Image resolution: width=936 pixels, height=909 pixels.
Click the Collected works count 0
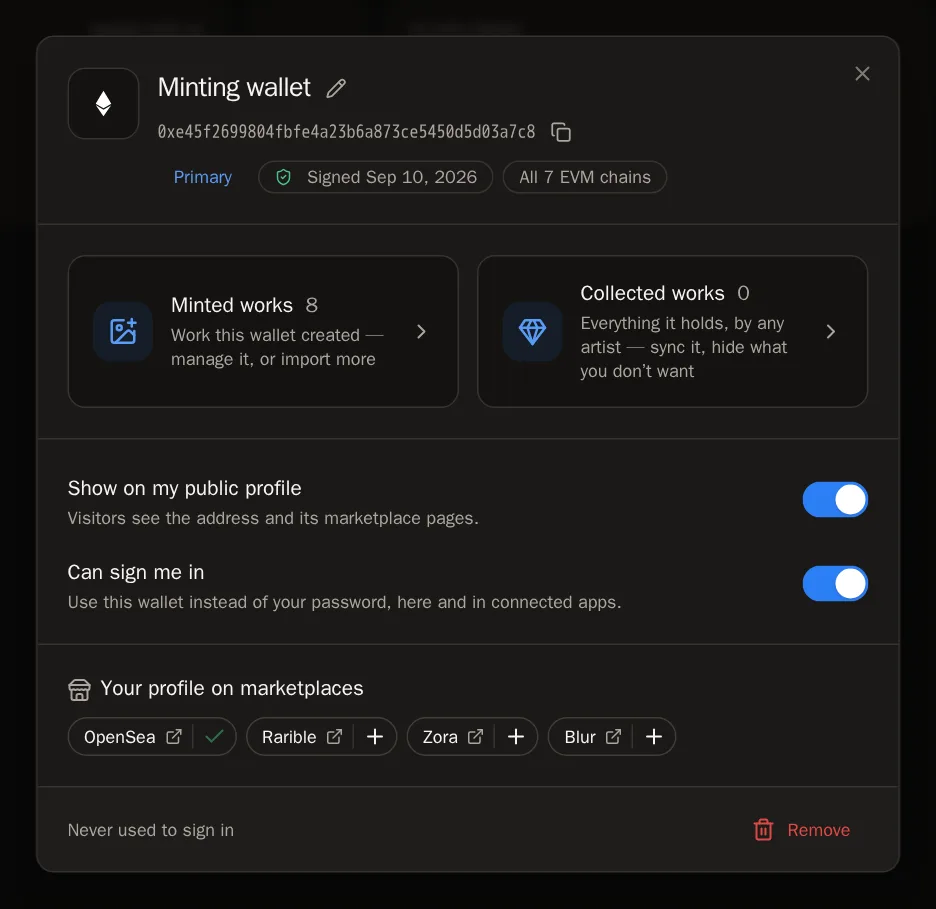coord(743,293)
